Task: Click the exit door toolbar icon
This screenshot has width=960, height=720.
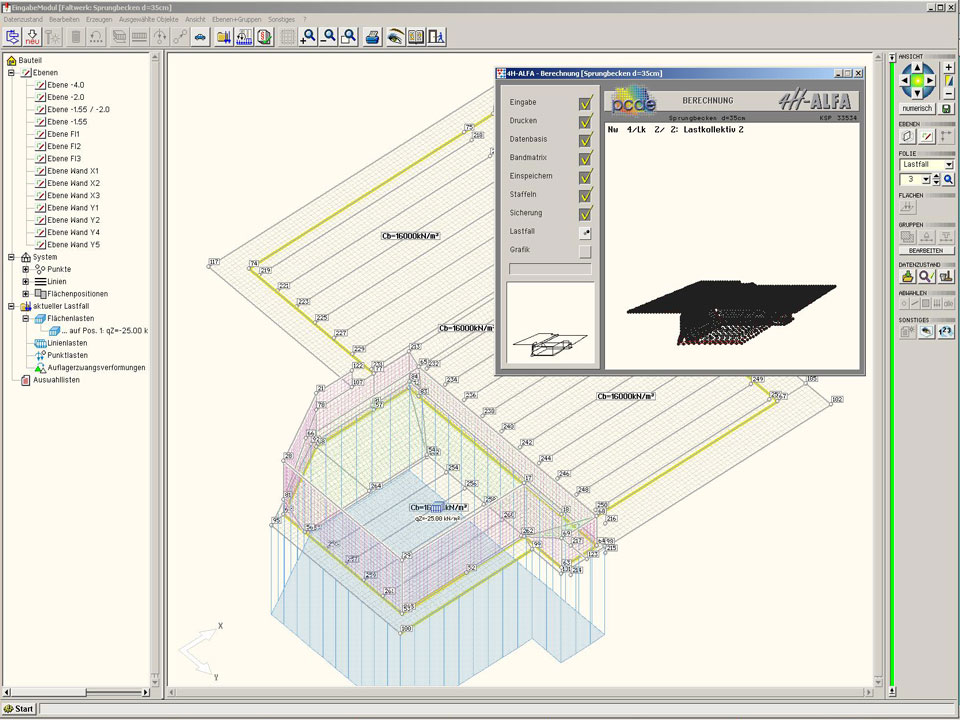Action: [436, 37]
